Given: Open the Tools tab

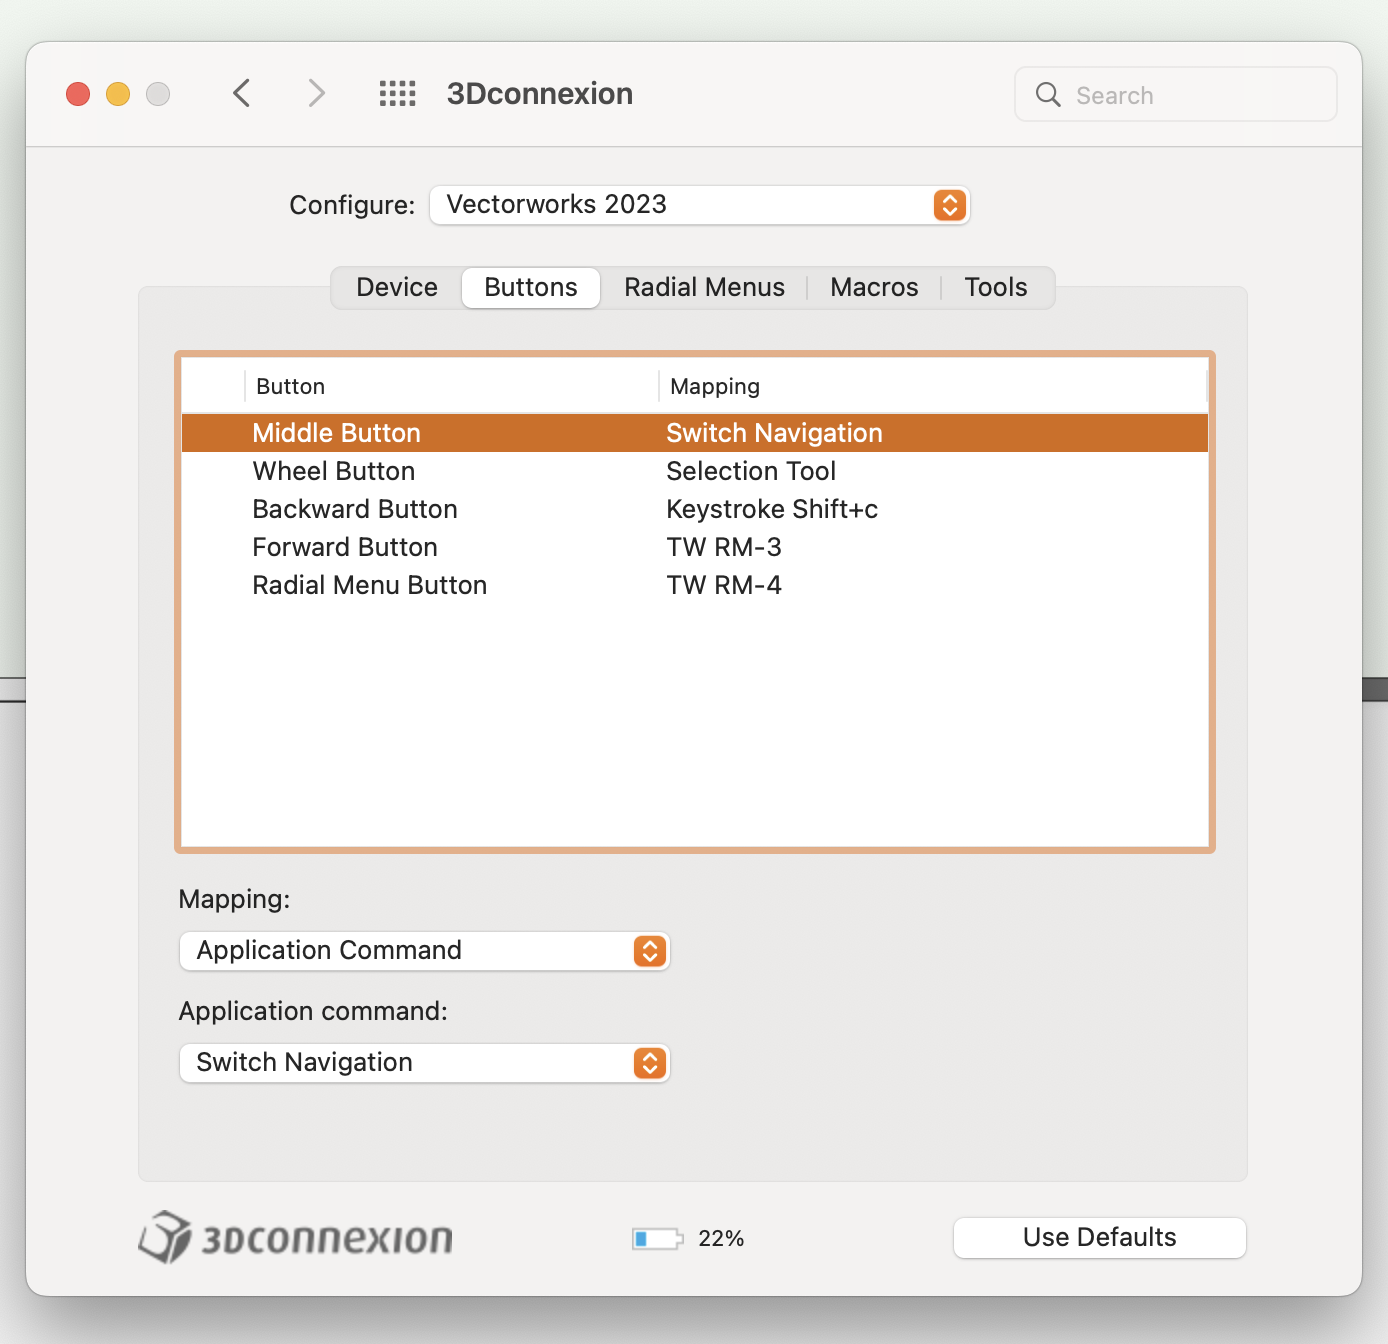Looking at the screenshot, I should pyautogui.click(x=995, y=288).
